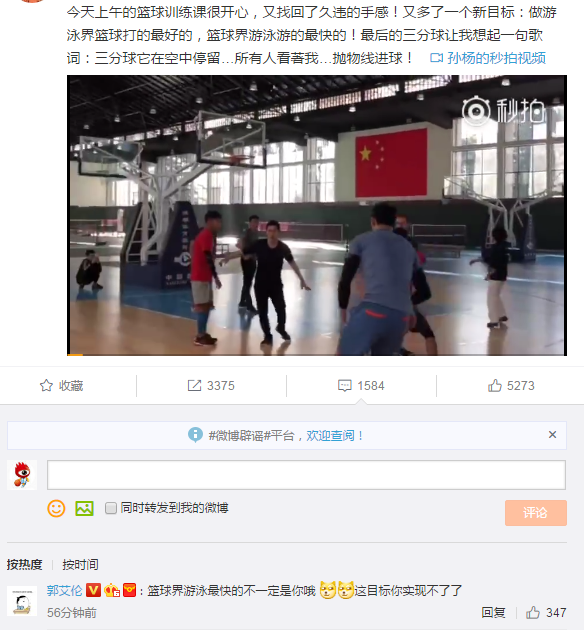Click the orange 评论 submit button
Viewport: 584px width, 630px height.
[536, 513]
